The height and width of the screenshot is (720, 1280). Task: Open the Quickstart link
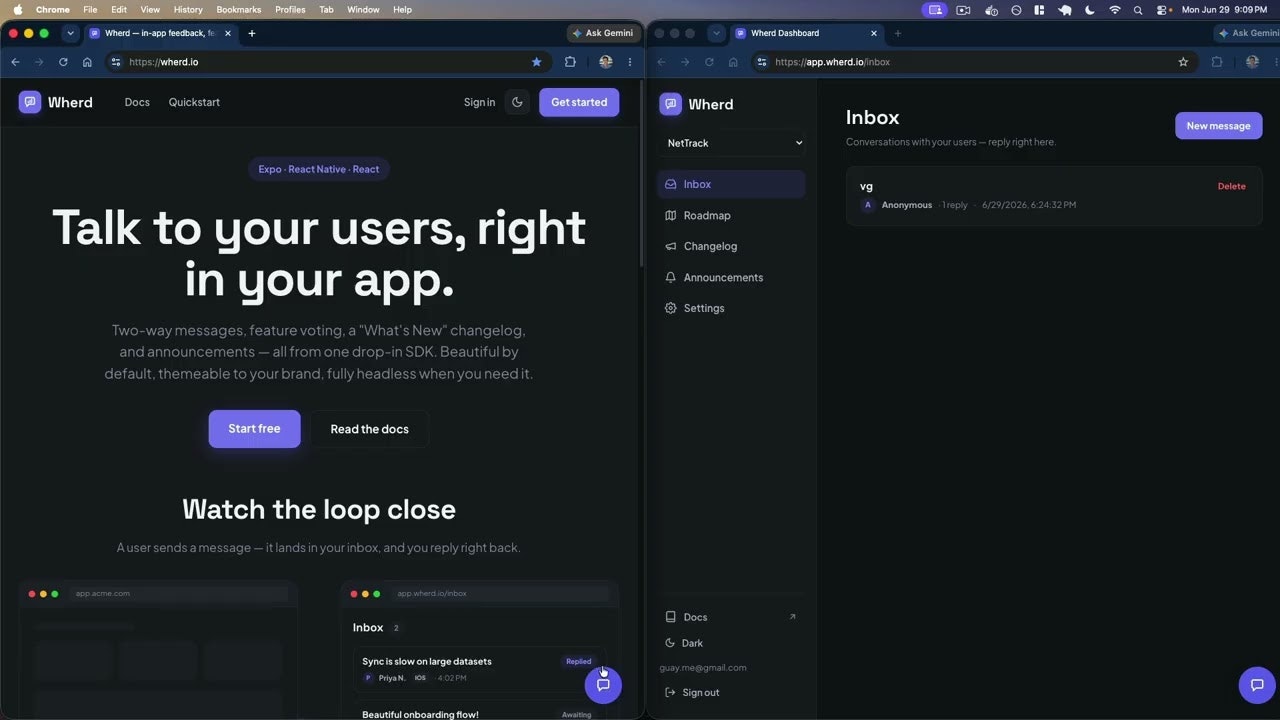[194, 102]
